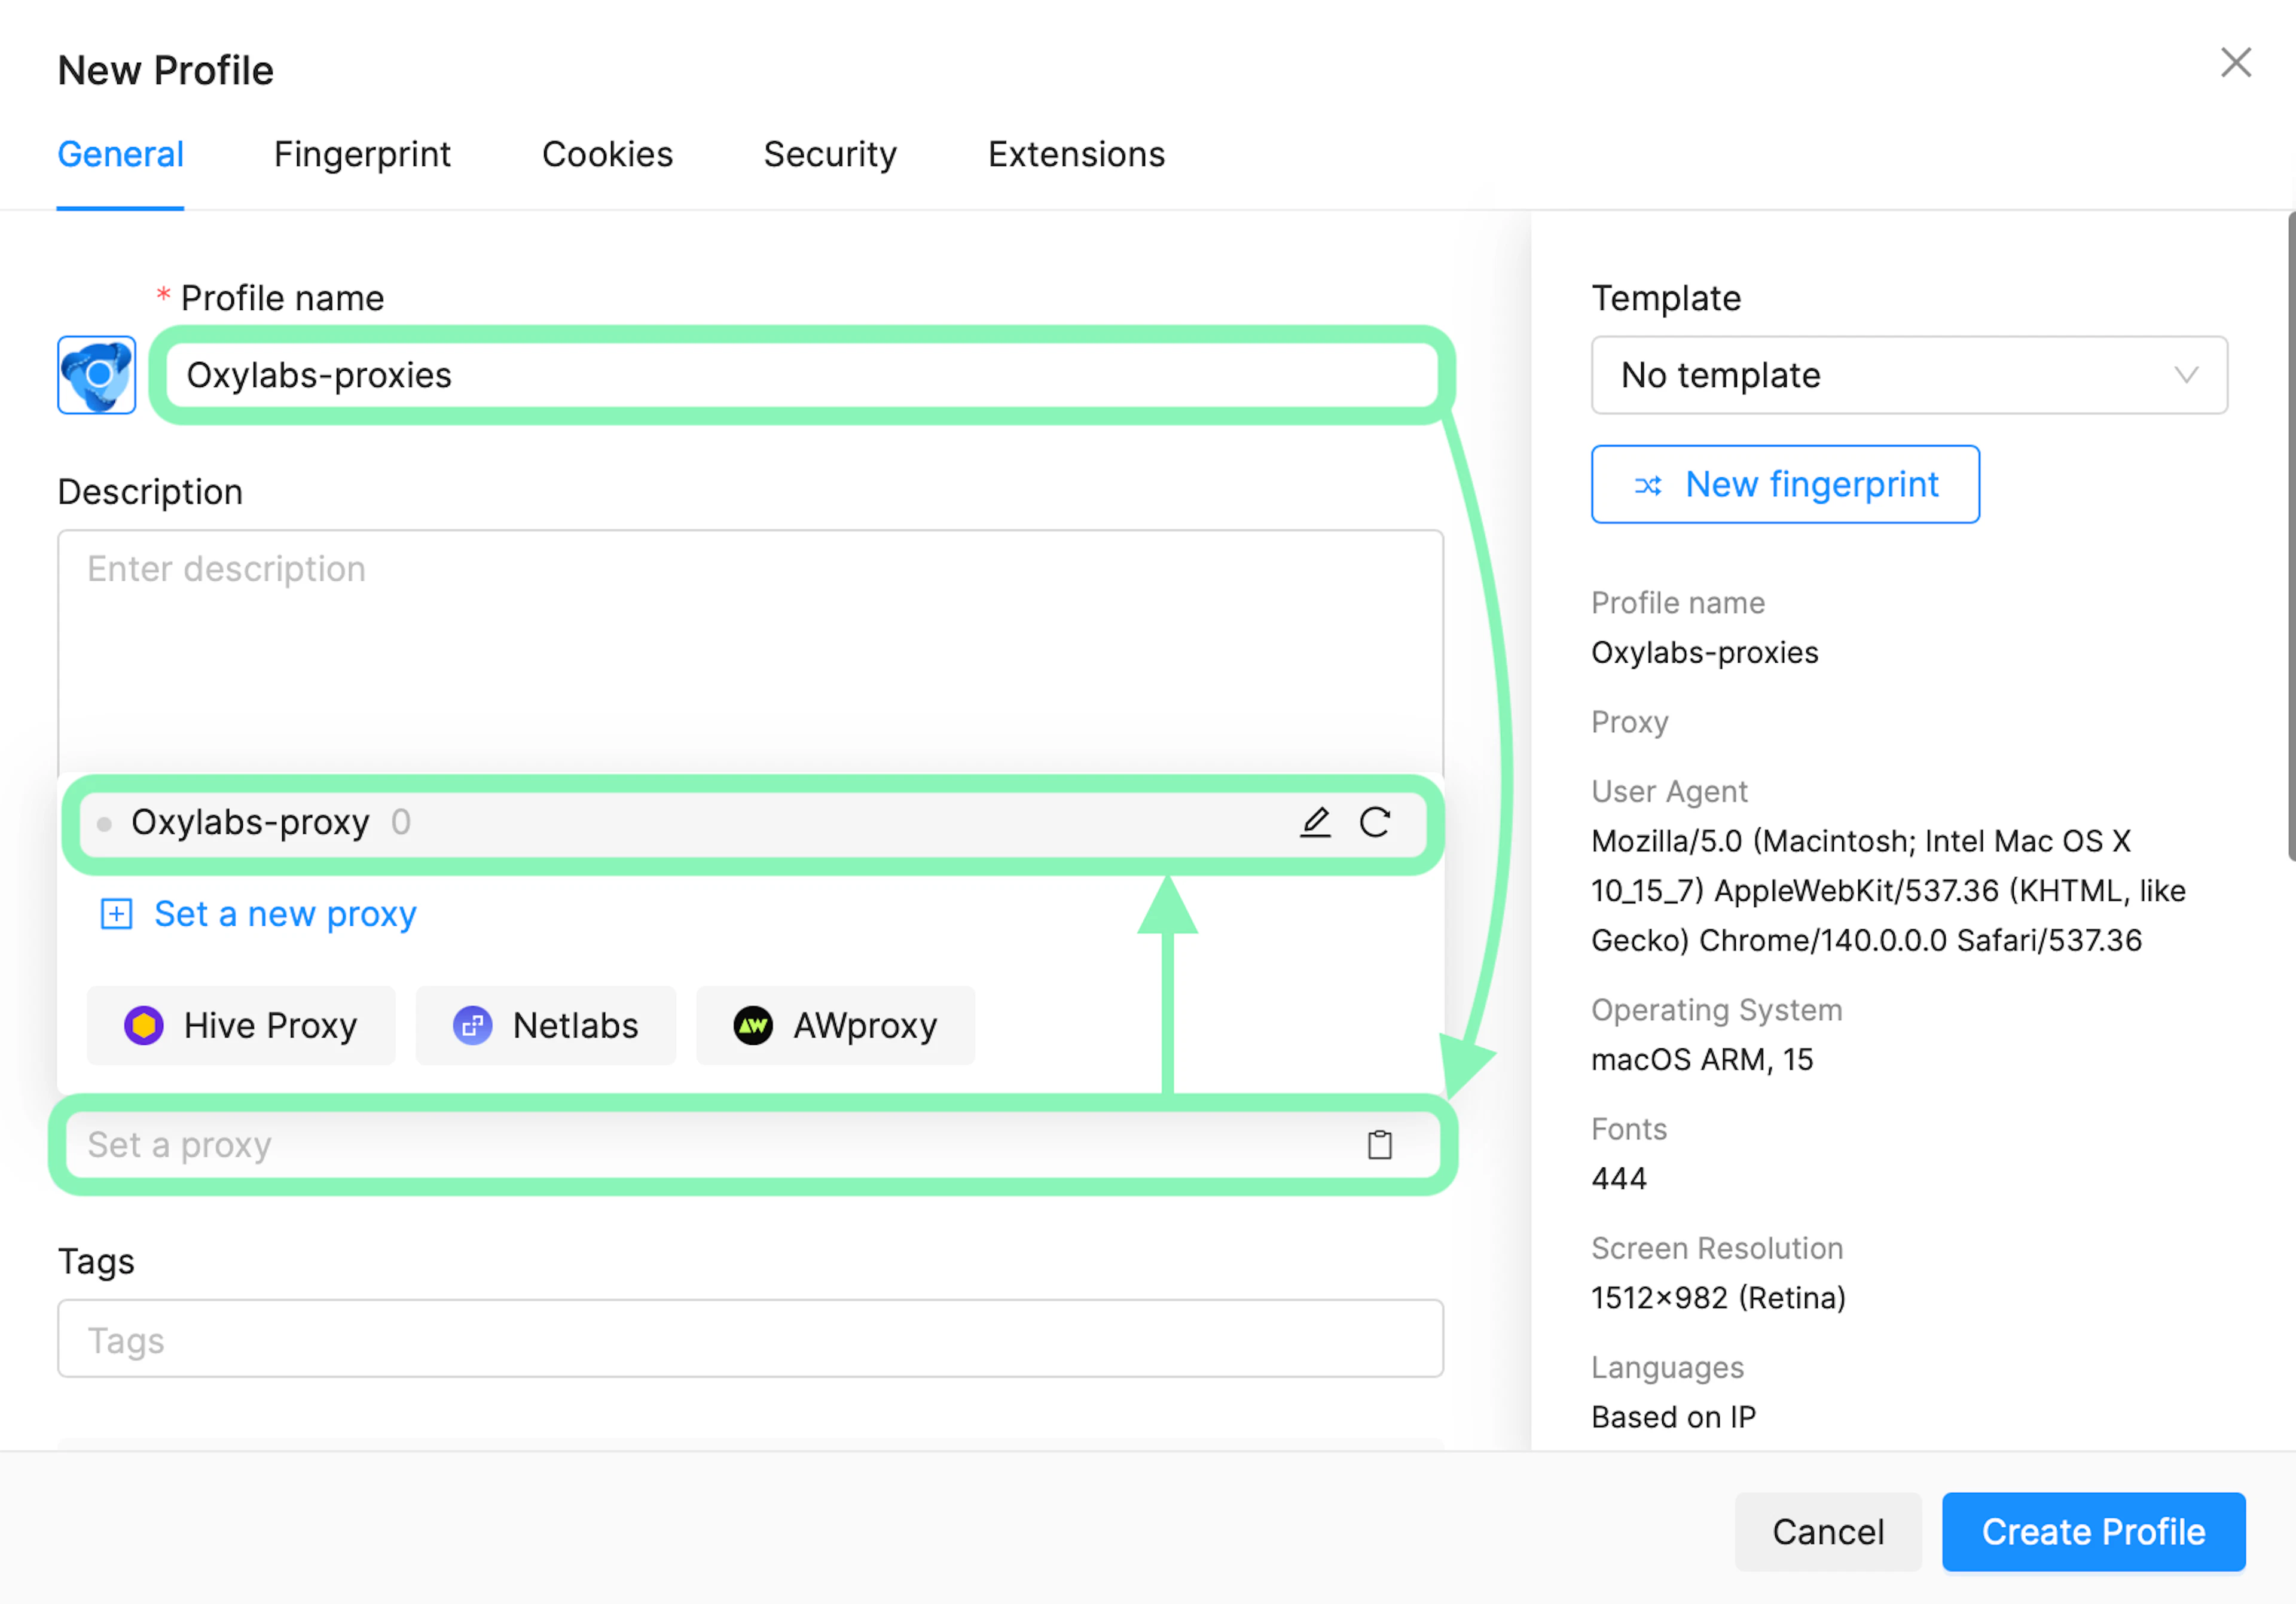The width and height of the screenshot is (2296, 1604).
Task: Click the Hive Proxy hexagon logo
Action: [x=144, y=1025]
